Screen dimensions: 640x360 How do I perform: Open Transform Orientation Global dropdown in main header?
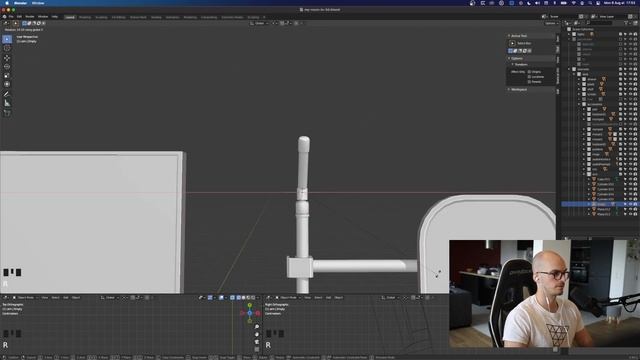pos(260,23)
